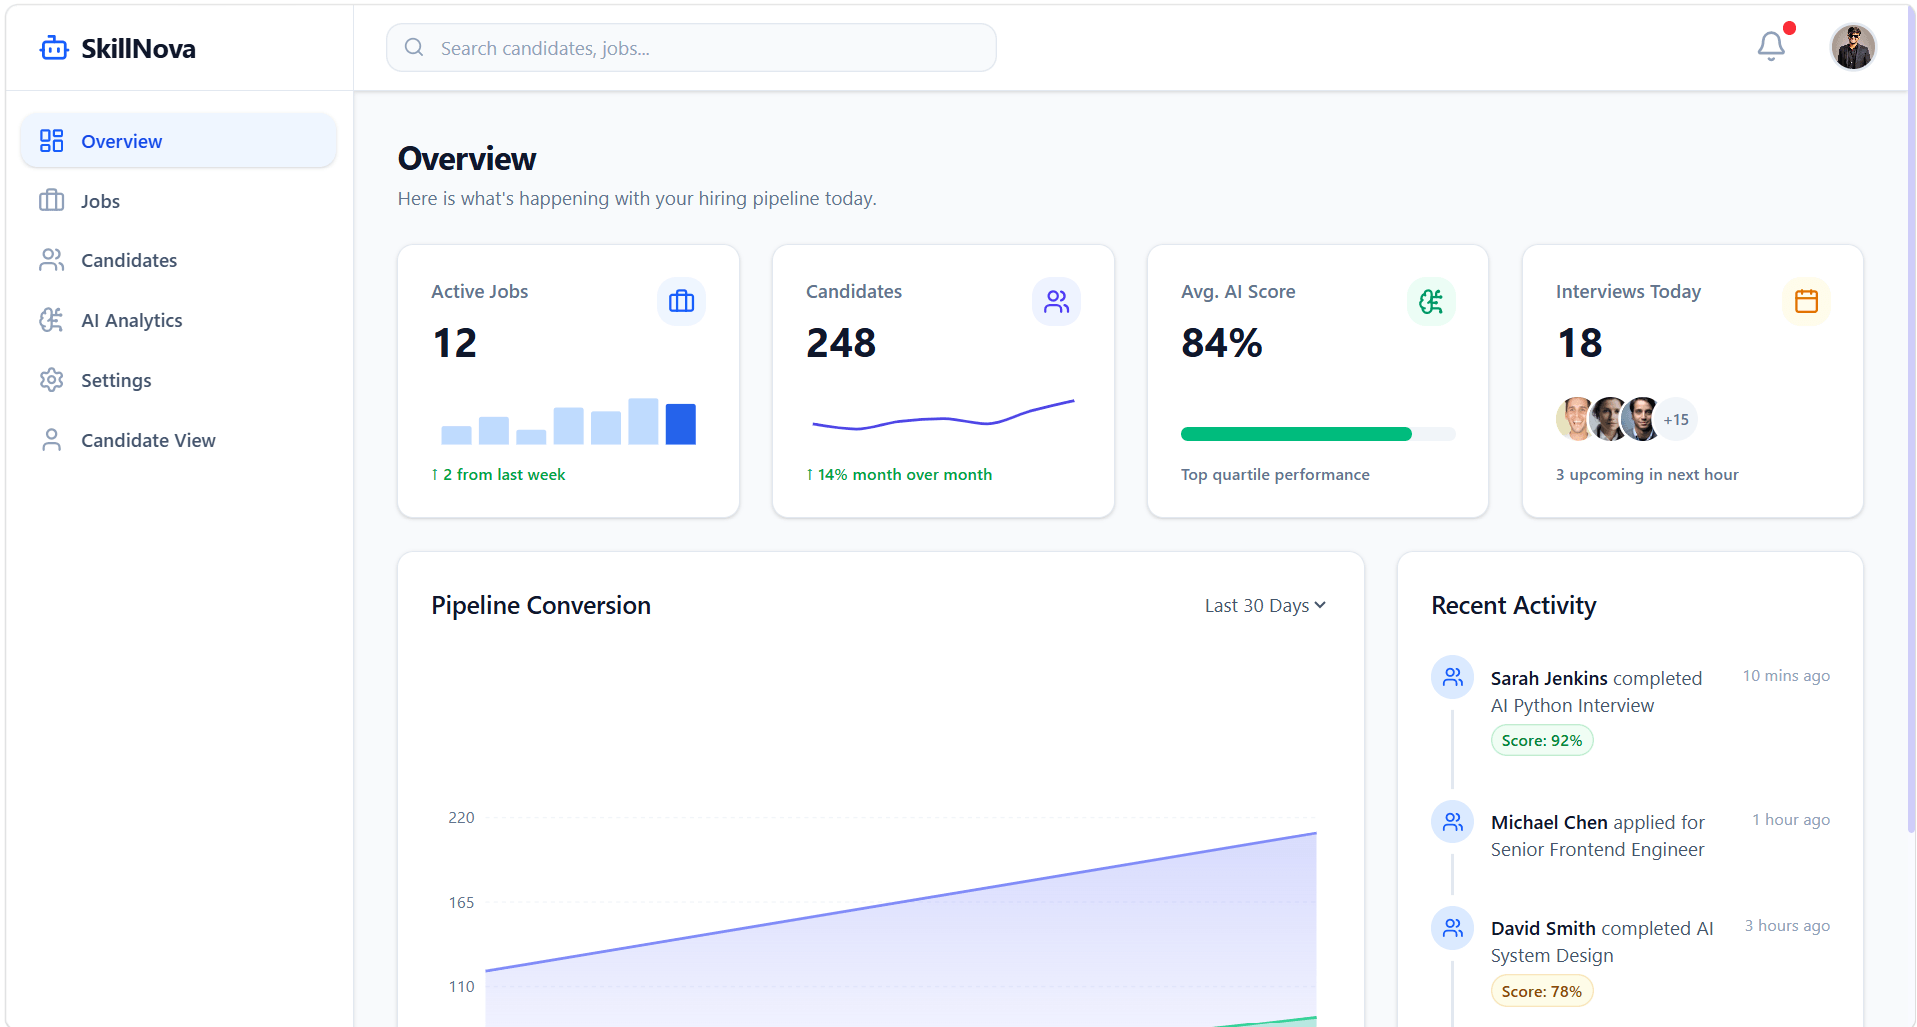Click the Sarah Jenkins activity icon
The width and height of the screenshot is (1917, 1027).
click(x=1452, y=677)
